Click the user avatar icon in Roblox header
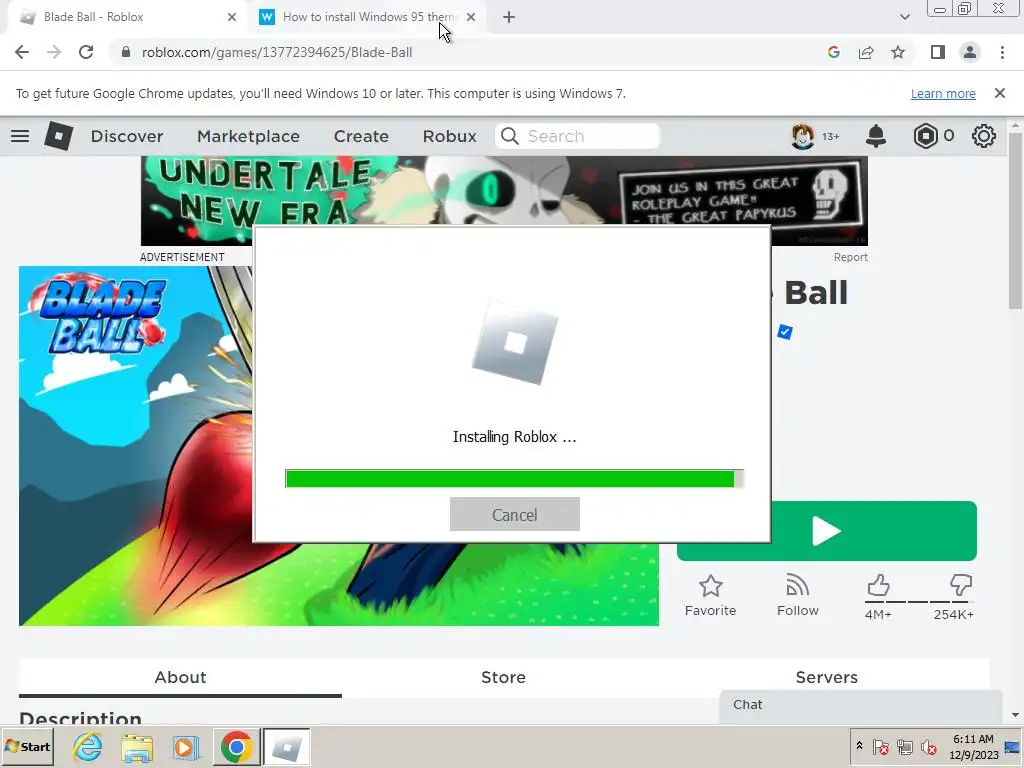1024x768 pixels. 803,136
